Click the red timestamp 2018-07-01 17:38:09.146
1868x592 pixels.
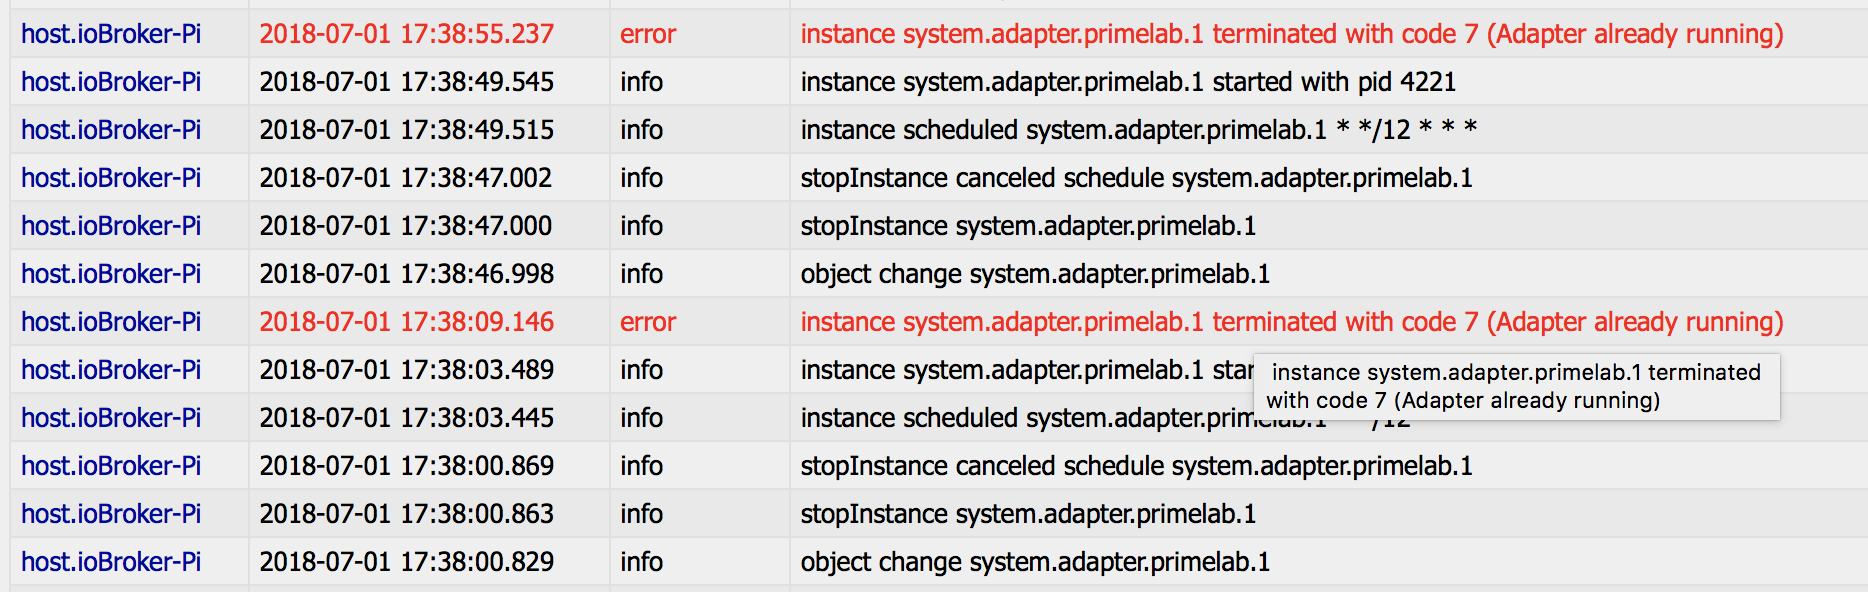(406, 322)
